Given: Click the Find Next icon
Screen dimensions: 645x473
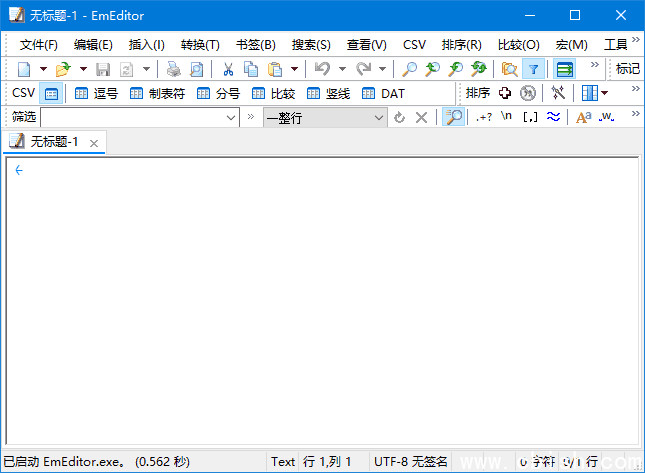Looking at the screenshot, I should pyautogui.click(x=455, y=69).
